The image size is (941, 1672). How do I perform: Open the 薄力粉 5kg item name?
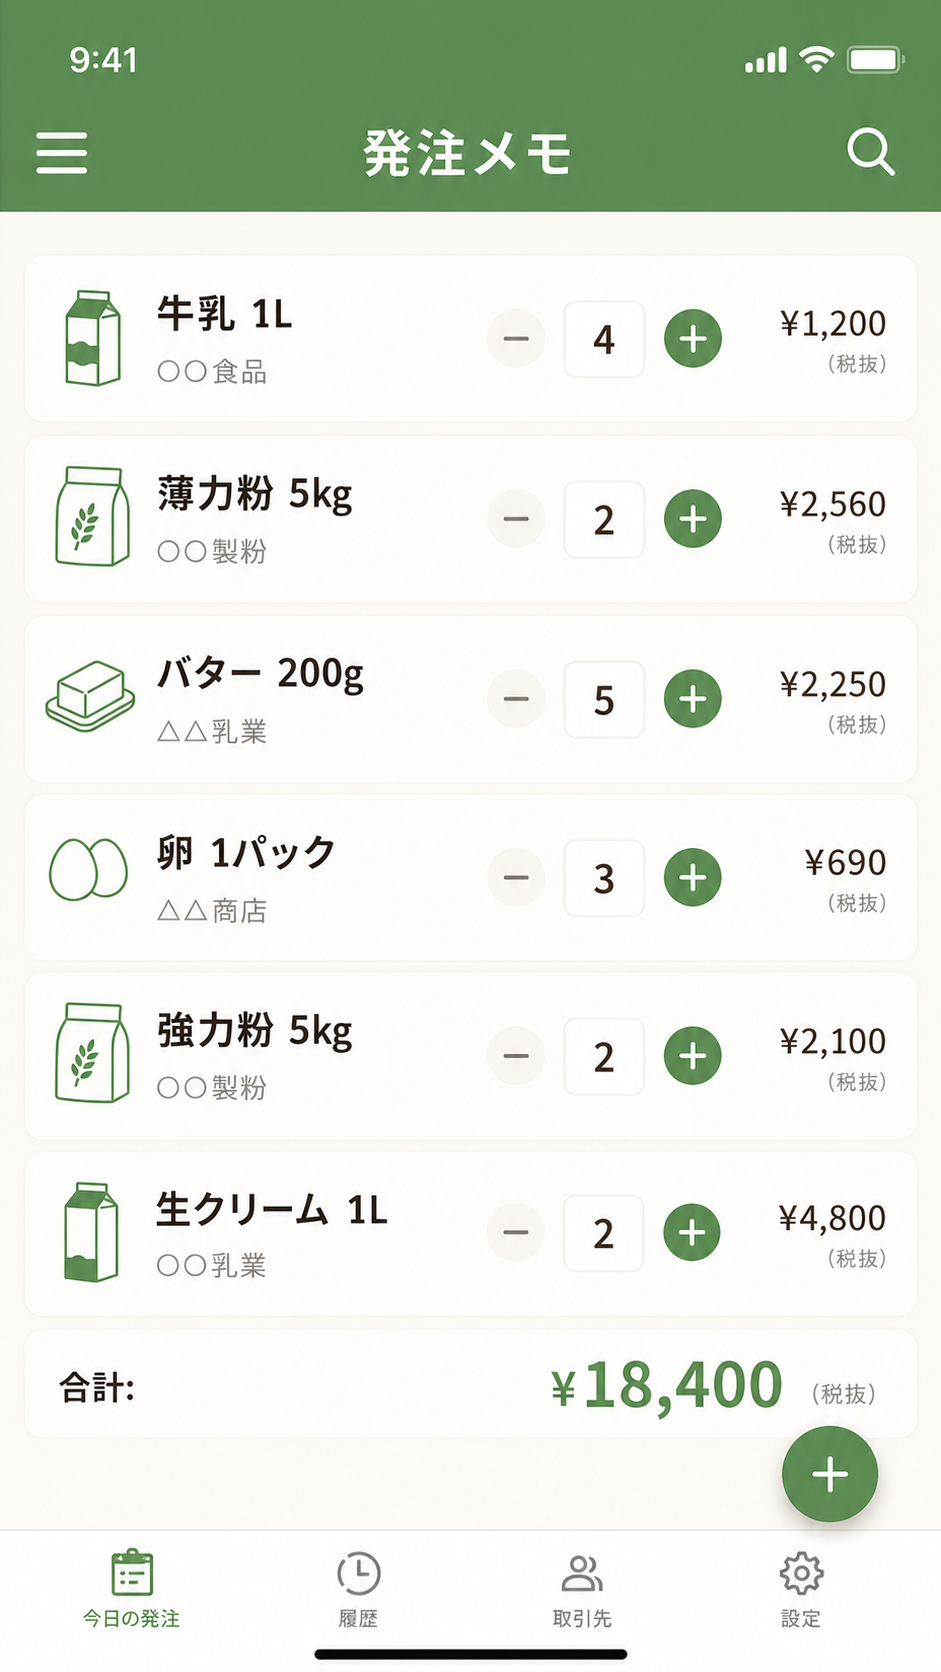pos(255,494)
